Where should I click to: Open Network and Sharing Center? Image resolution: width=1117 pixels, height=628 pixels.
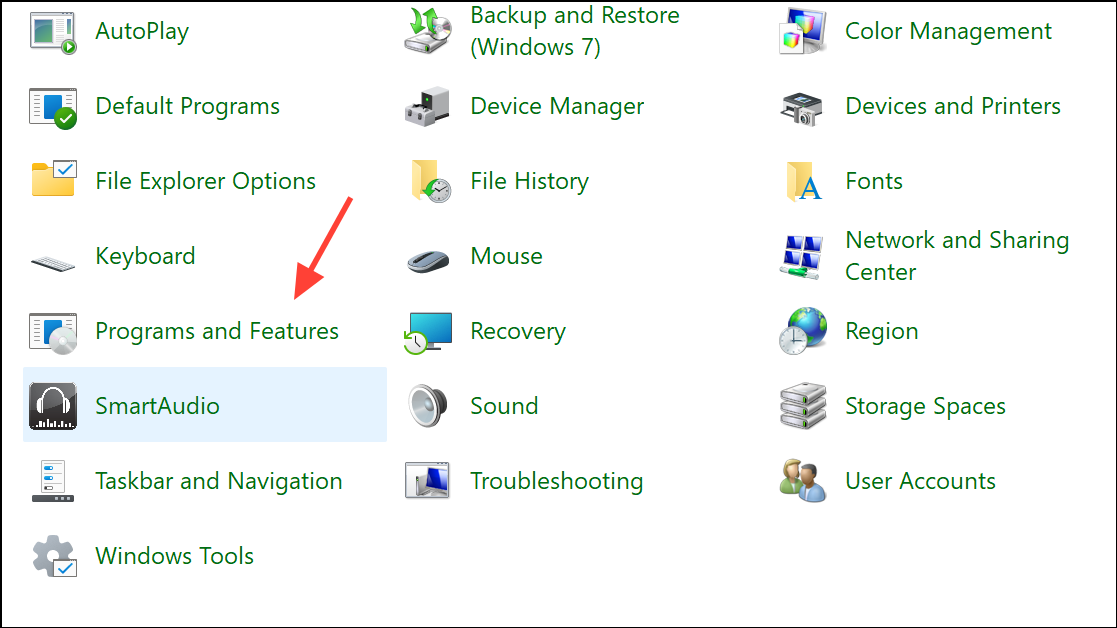[x=956, y=256]
